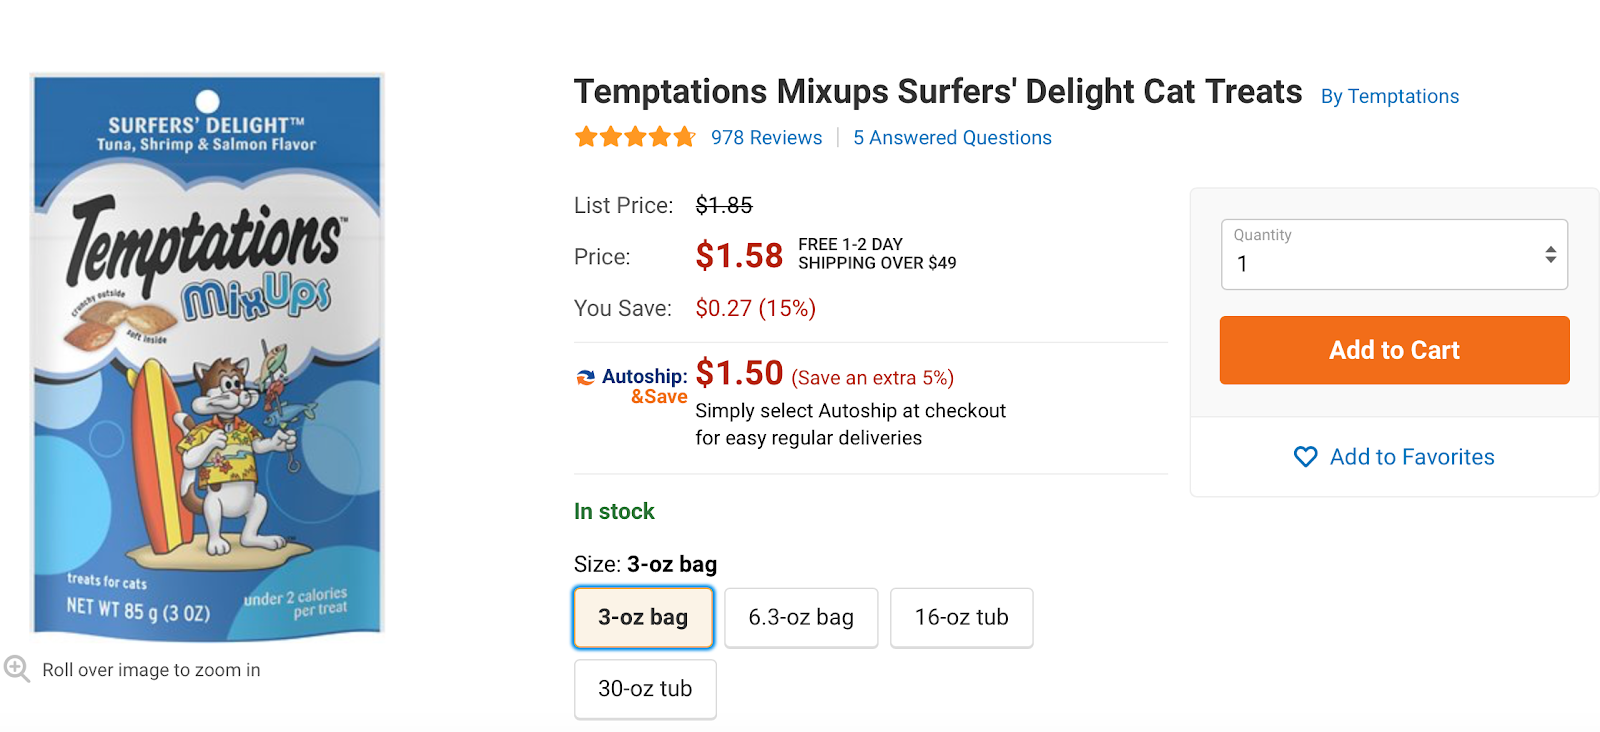The image size is (1600, 732).
Task: View the 5 Answered Questions link
Action: point(952,138)
